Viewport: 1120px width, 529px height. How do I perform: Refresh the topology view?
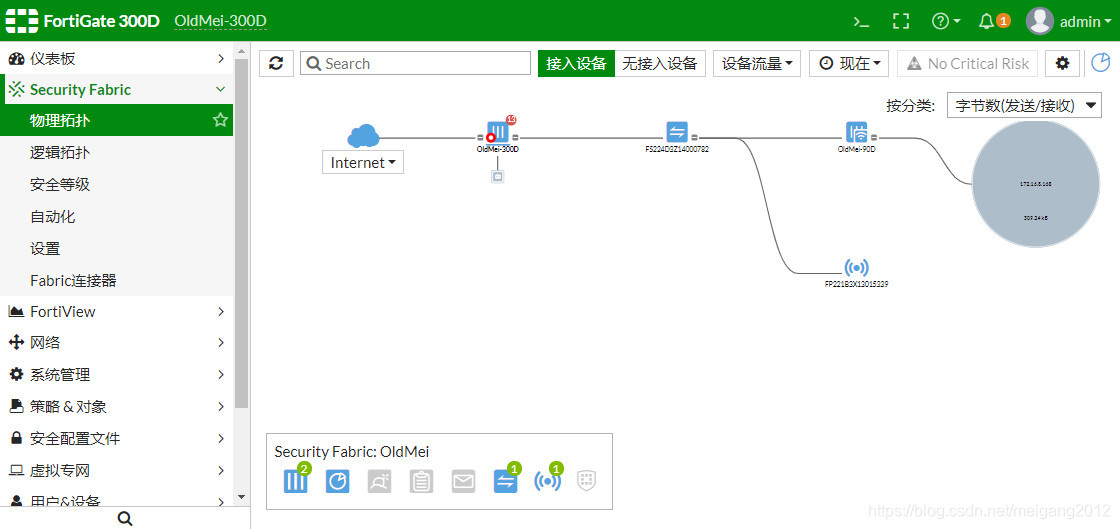[x=276, y=64]
